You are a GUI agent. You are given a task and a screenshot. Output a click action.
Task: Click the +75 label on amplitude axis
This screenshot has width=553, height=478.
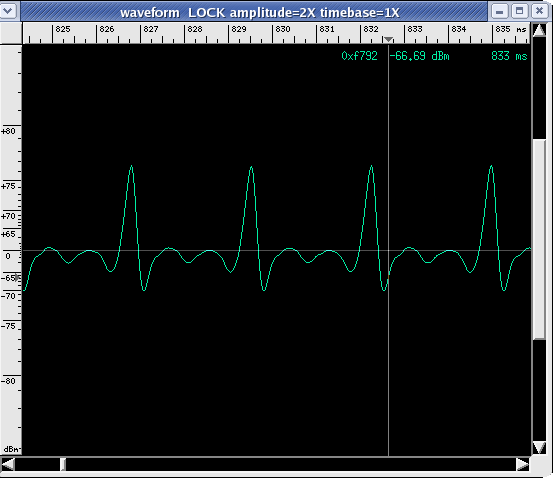coord(8,186)
